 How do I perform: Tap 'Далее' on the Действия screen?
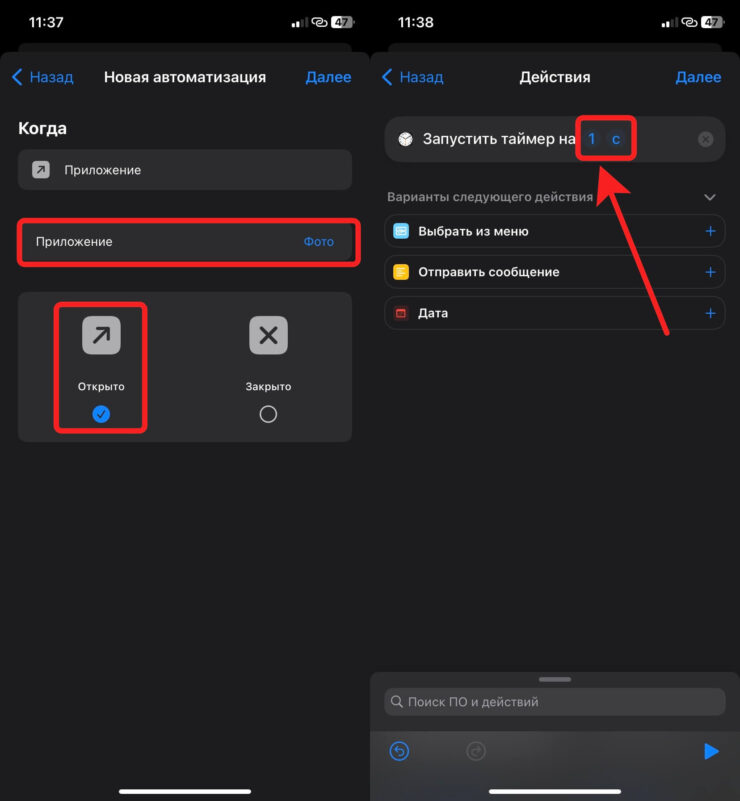click(x=698, y=77)
